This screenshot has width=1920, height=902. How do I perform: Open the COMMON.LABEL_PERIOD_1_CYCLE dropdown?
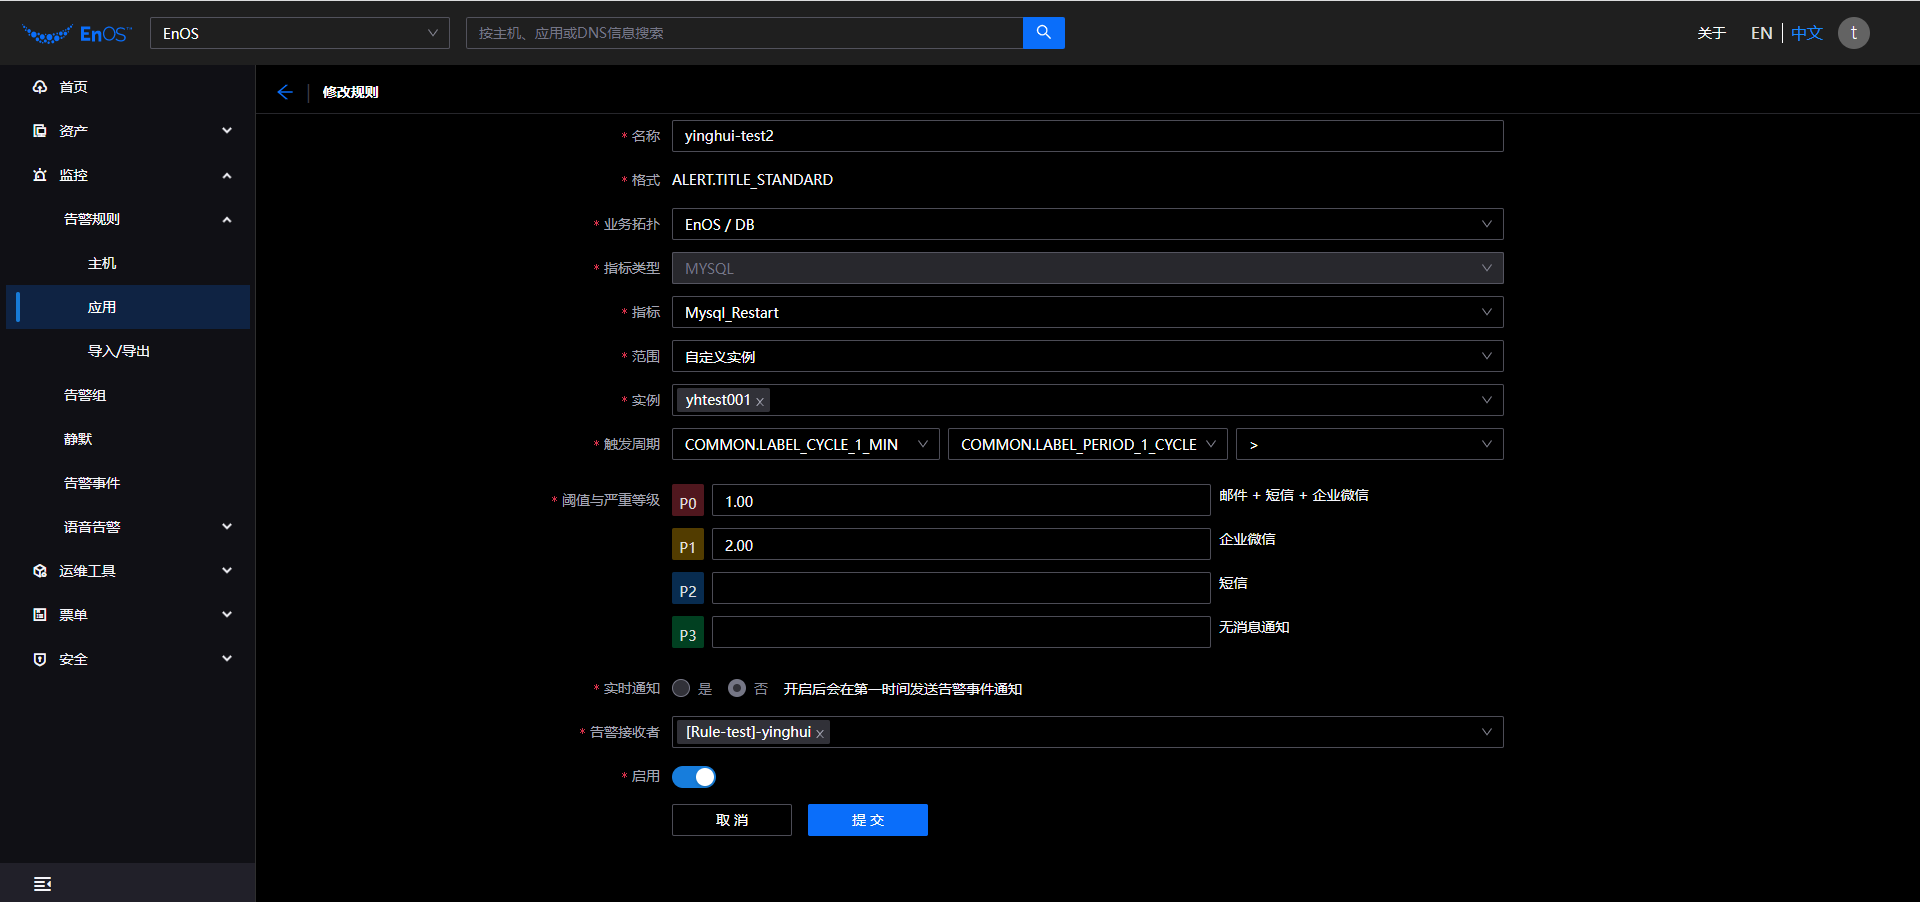(x=1088, y=444)
